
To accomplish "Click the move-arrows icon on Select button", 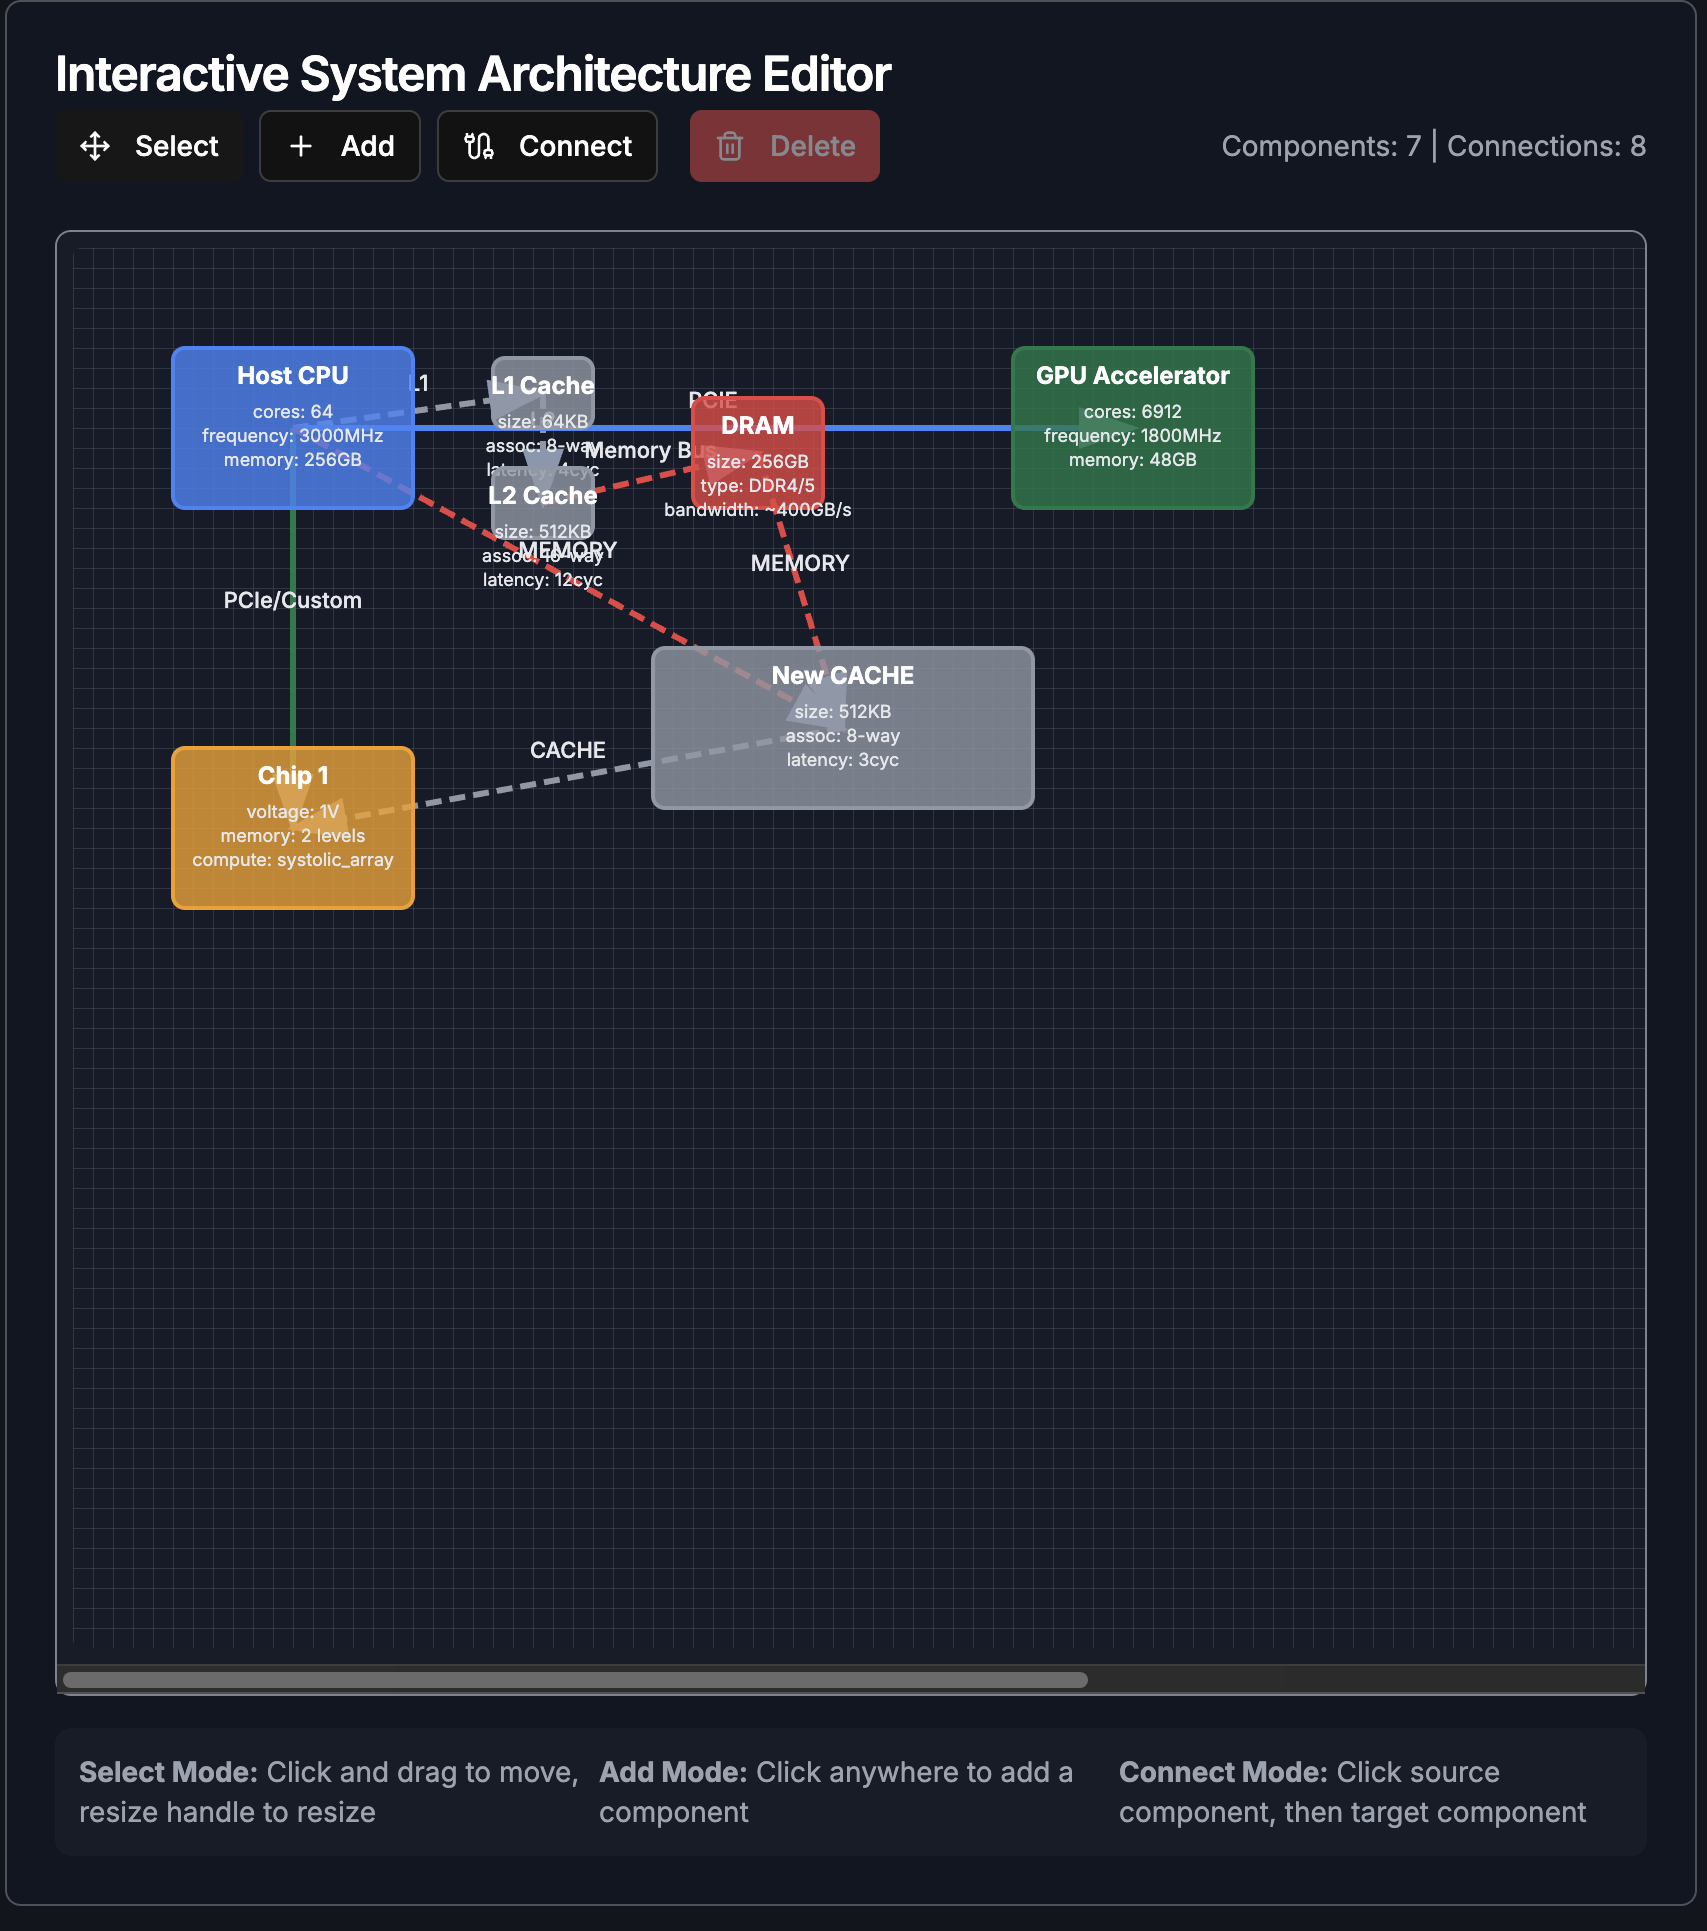I will point(95,146).
